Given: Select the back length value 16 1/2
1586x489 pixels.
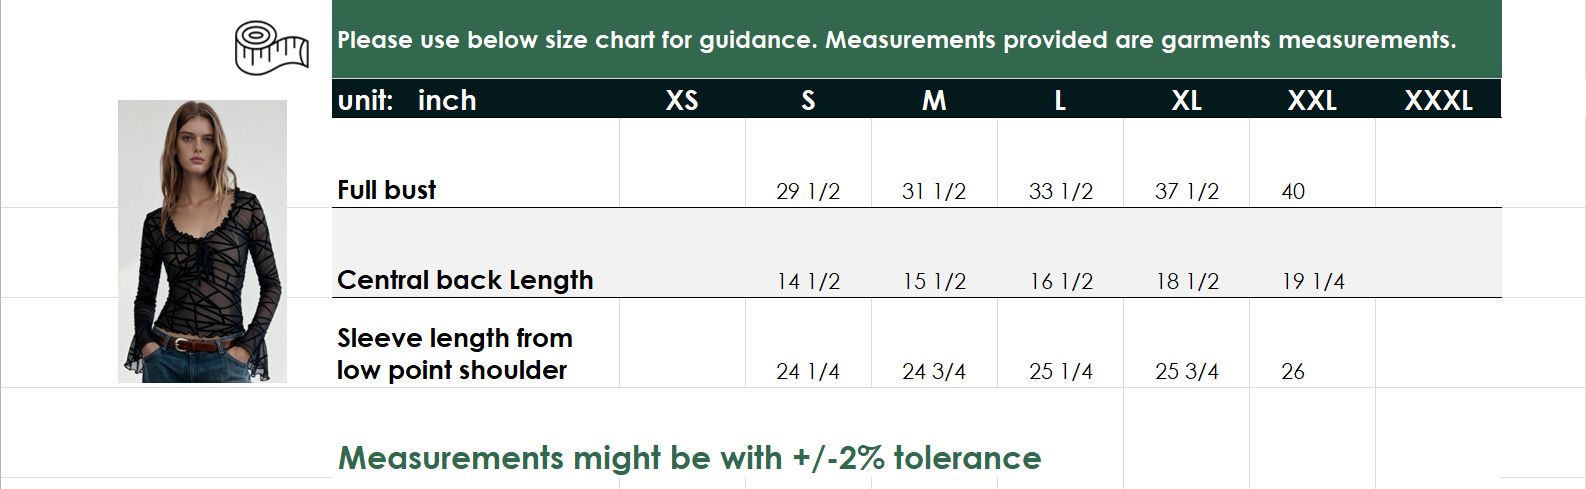Looking at the screenshot, I should (1061, 281).
